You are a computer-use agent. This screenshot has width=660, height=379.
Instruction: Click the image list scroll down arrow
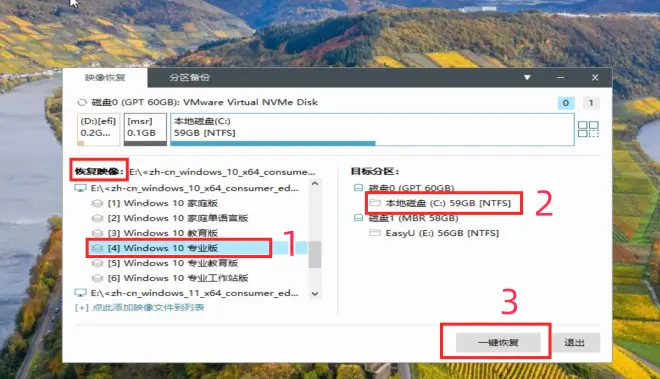point(315,294)
